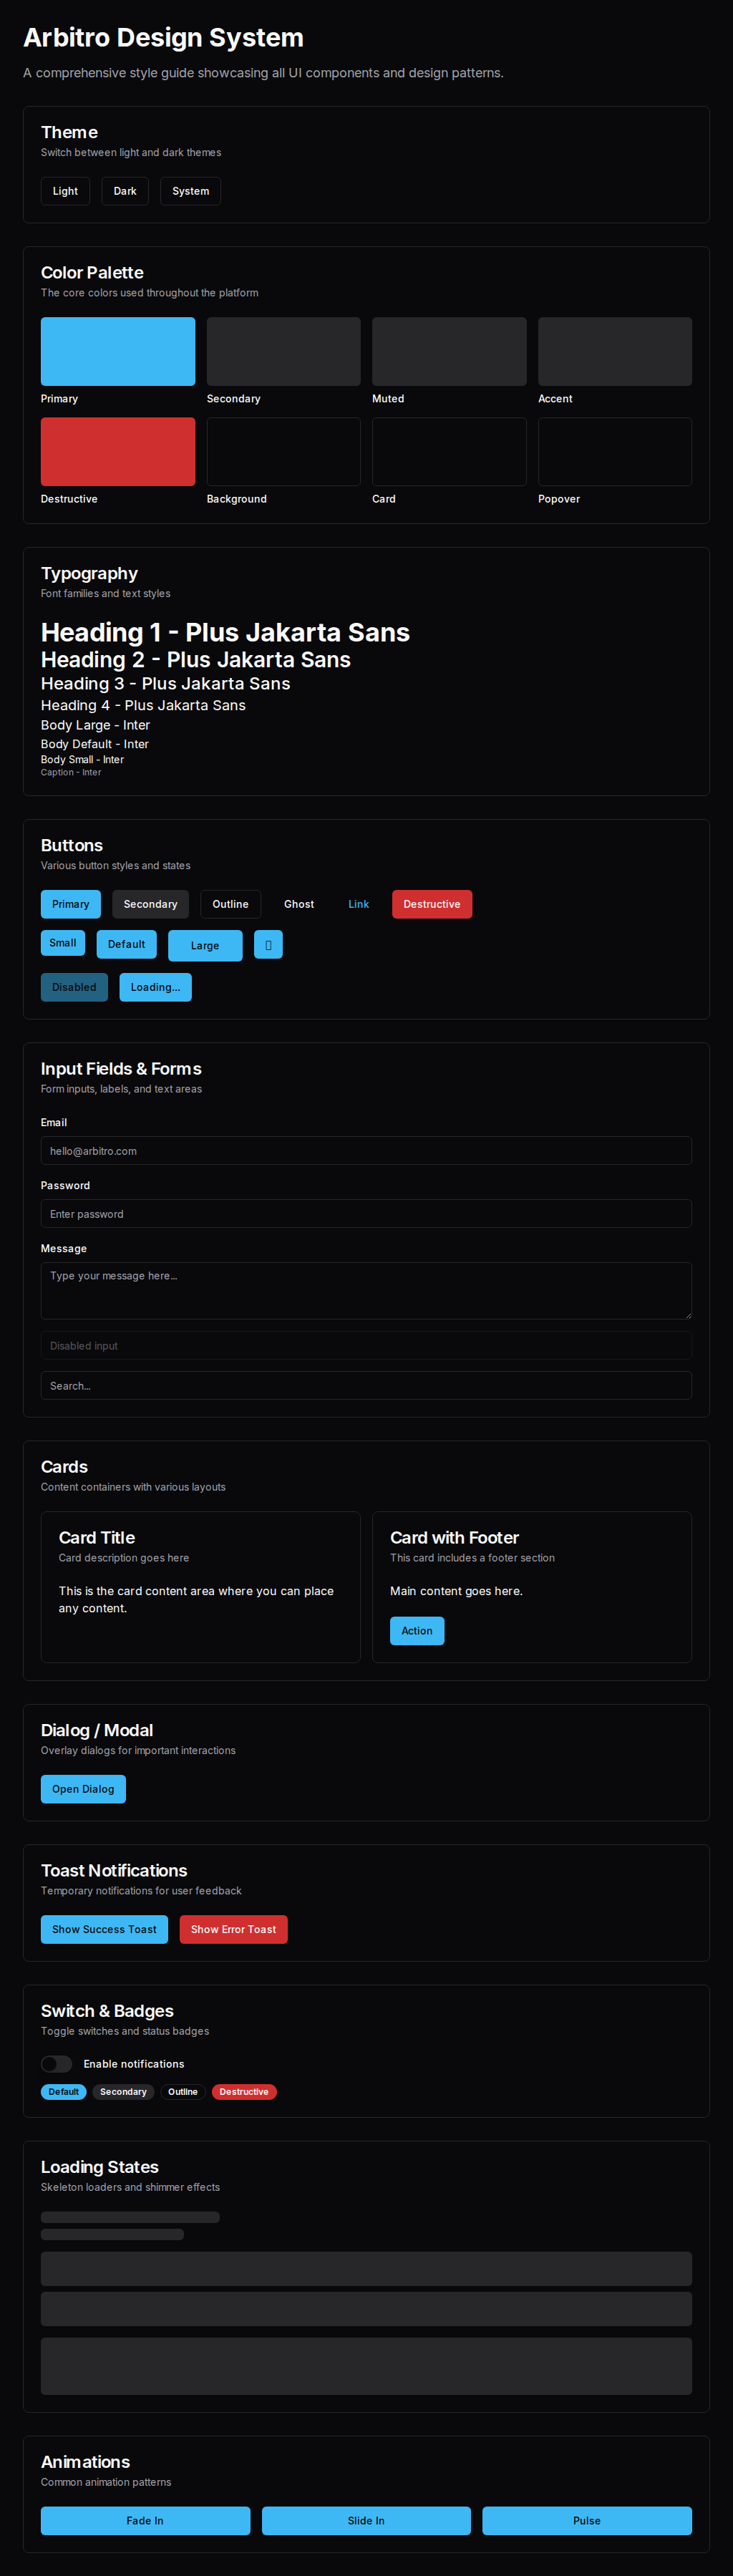Click the Loading... button
The width and height of the screenshot is (733, 2576).
click(155, 987)
